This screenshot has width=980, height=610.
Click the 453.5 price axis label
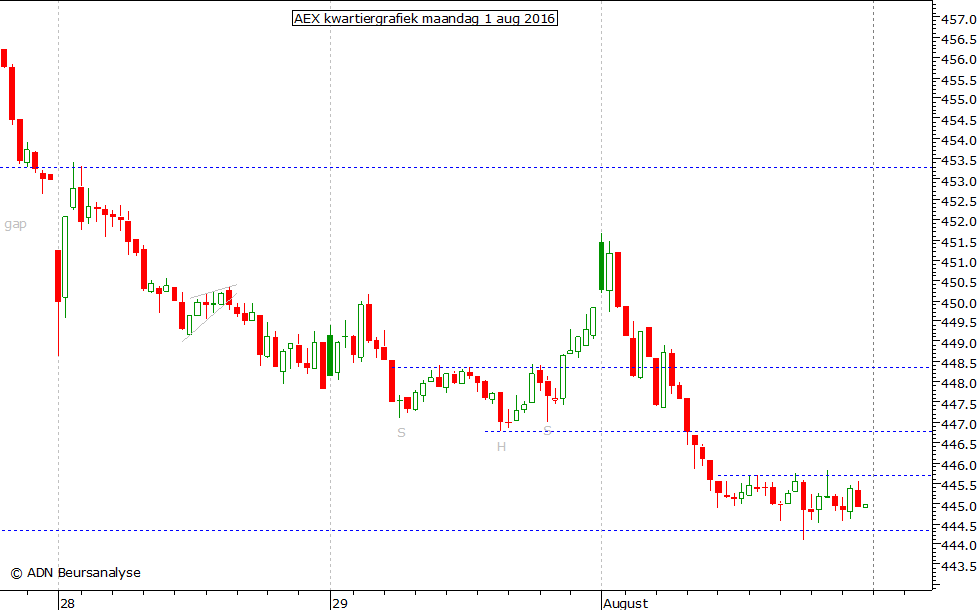(x=958, y=161)
